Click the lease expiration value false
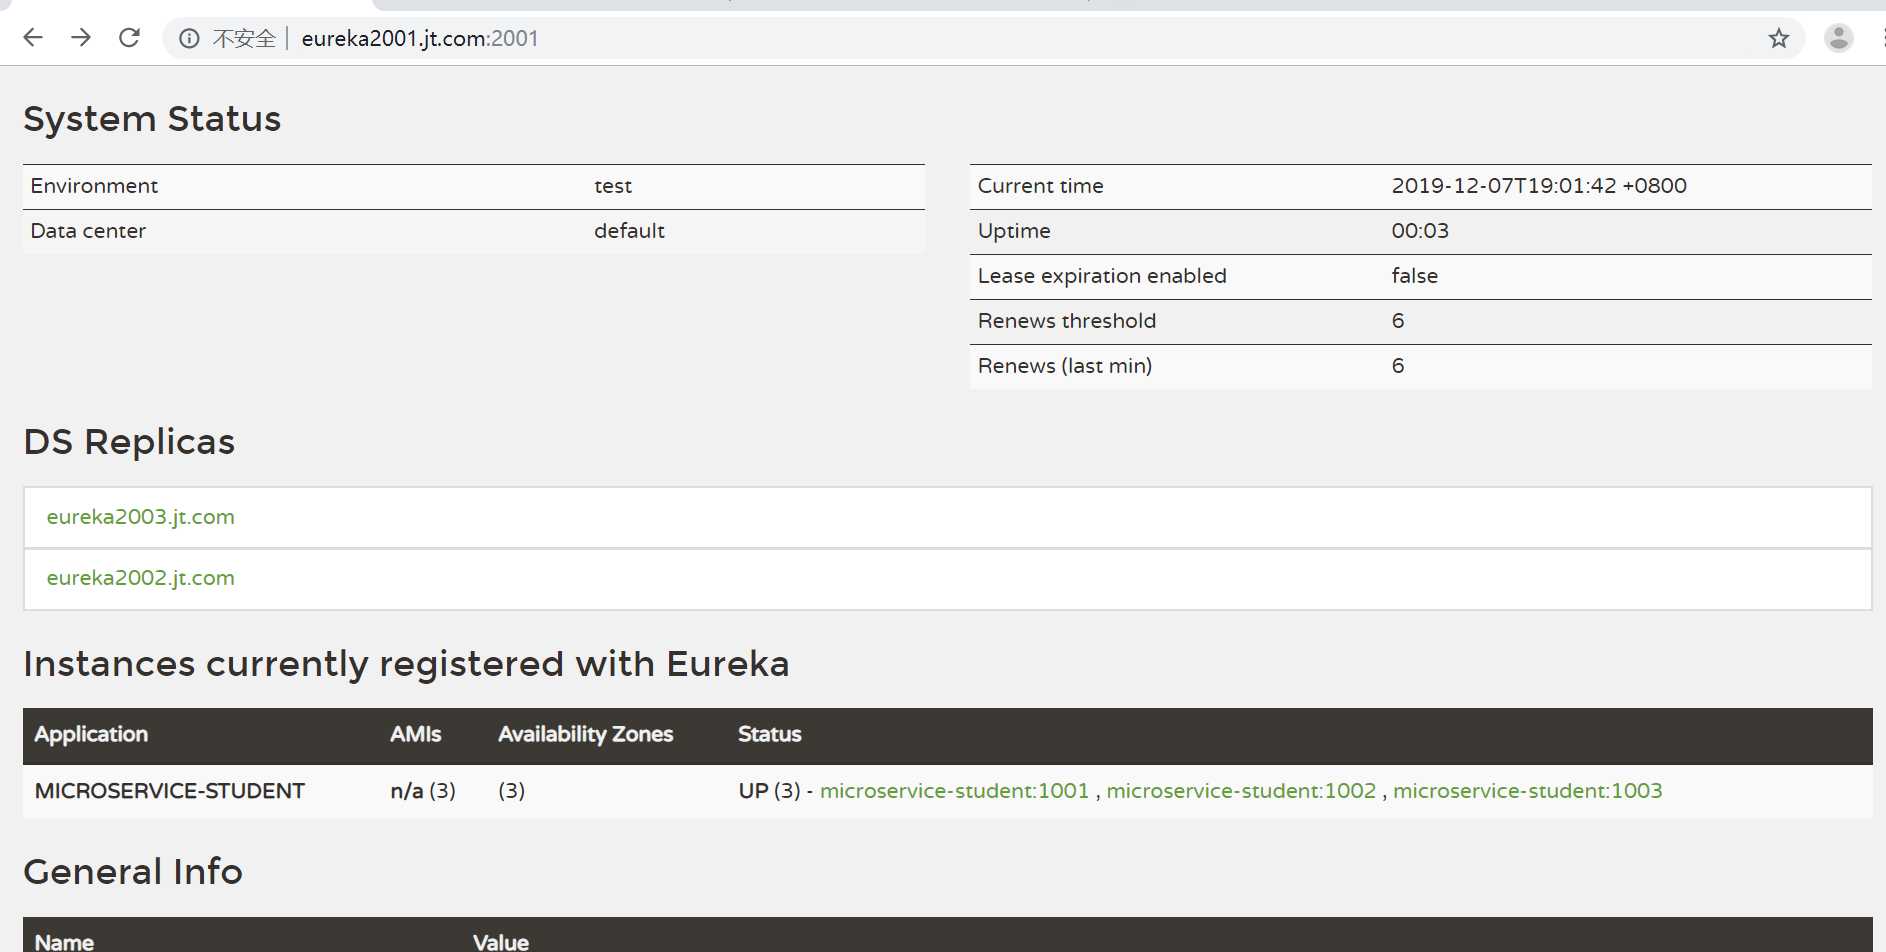 (1414, 276)
